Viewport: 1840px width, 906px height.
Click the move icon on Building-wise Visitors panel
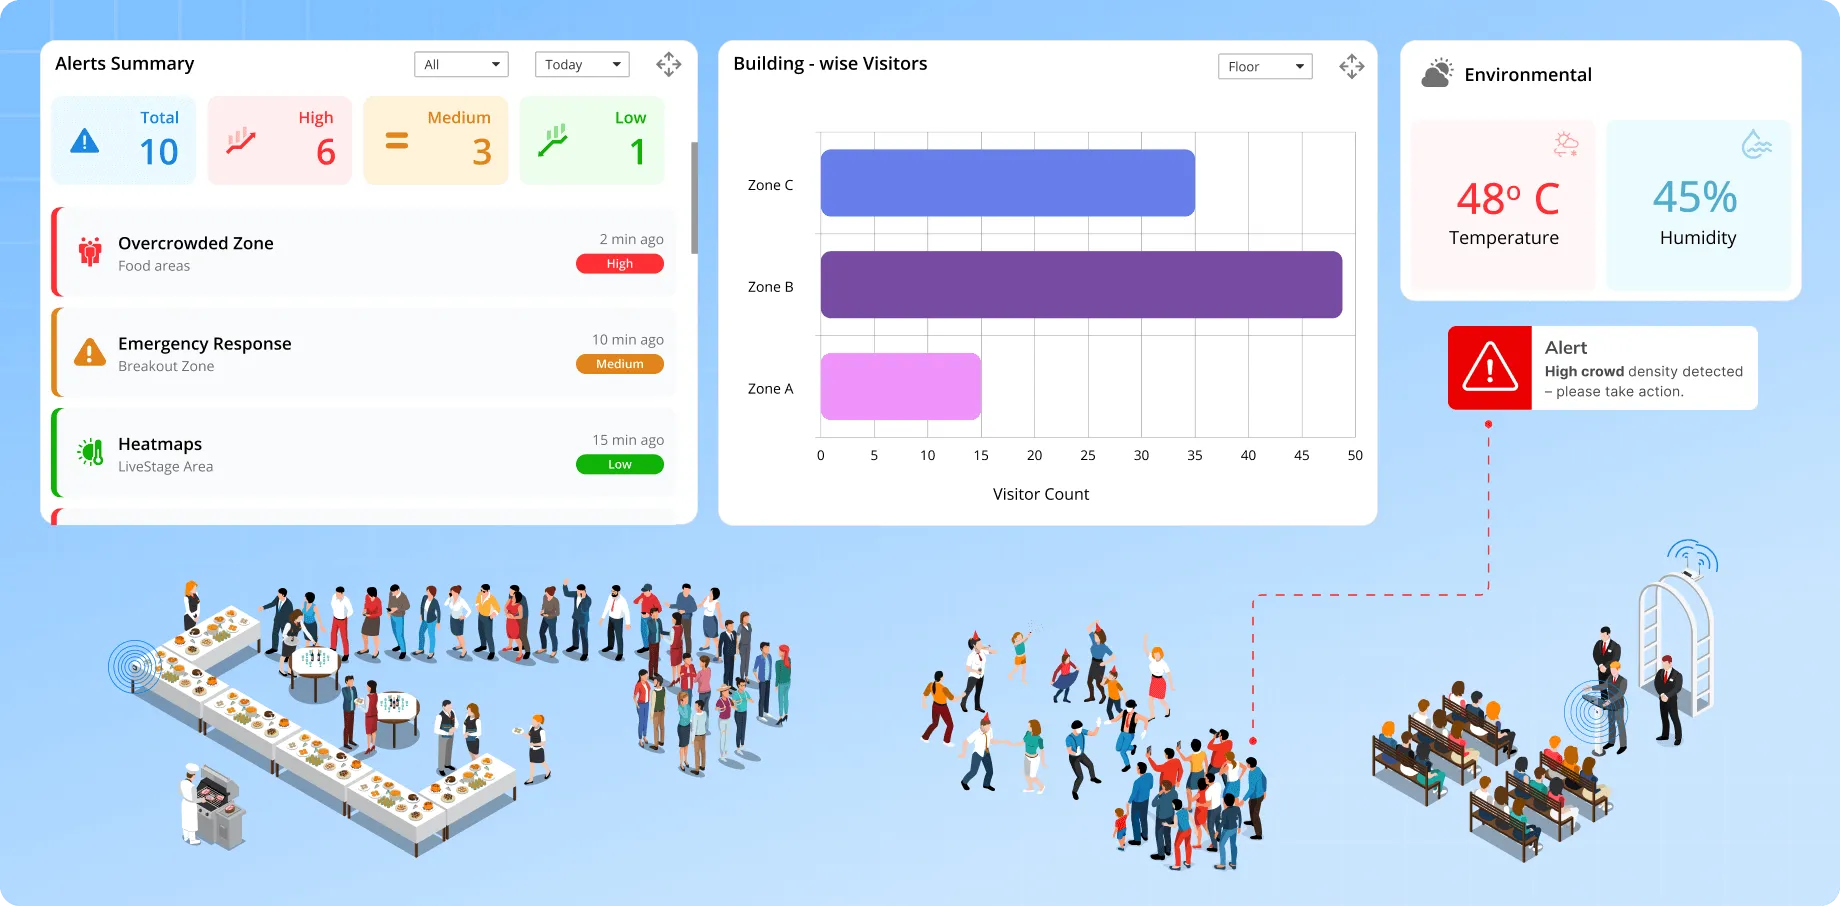(x=1351, y=67)
